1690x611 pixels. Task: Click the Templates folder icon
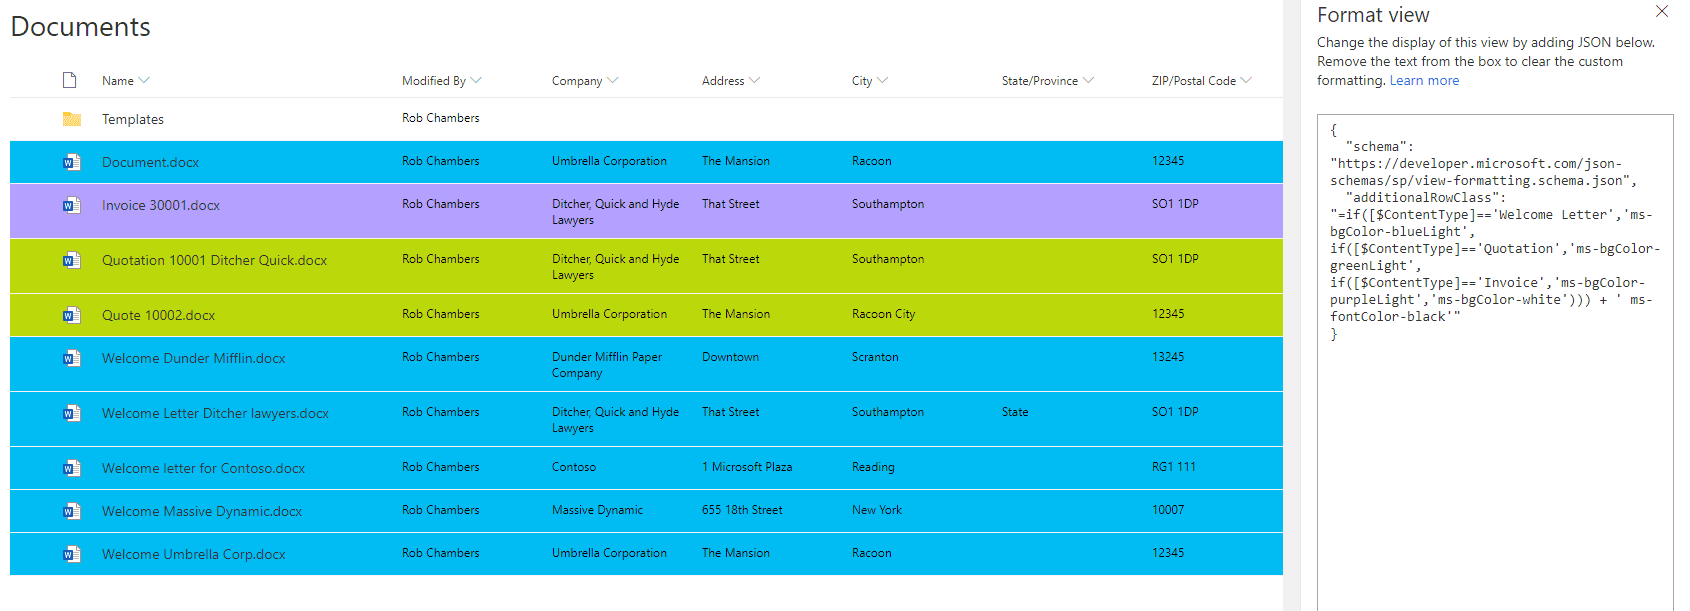tap(72, 119)
